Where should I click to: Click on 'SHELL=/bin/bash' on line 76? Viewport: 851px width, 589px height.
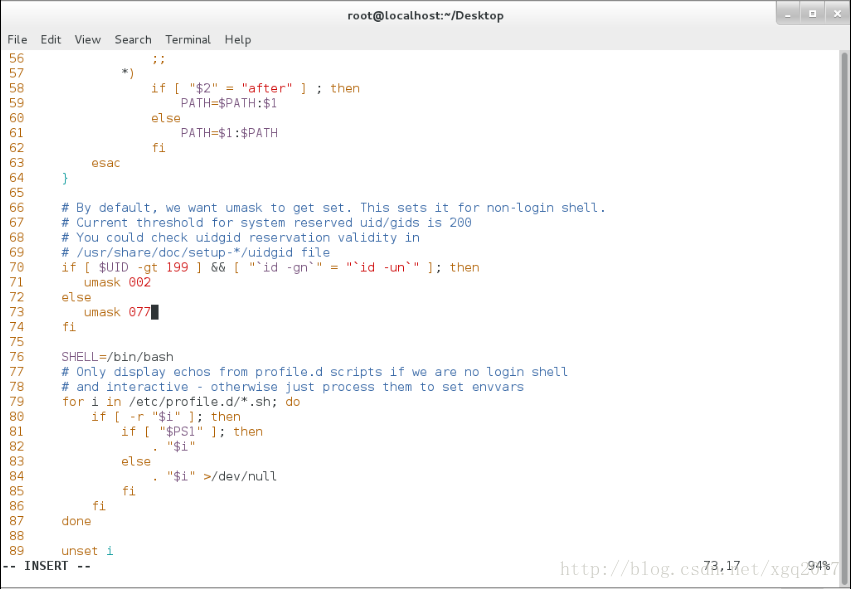[117, 357]
